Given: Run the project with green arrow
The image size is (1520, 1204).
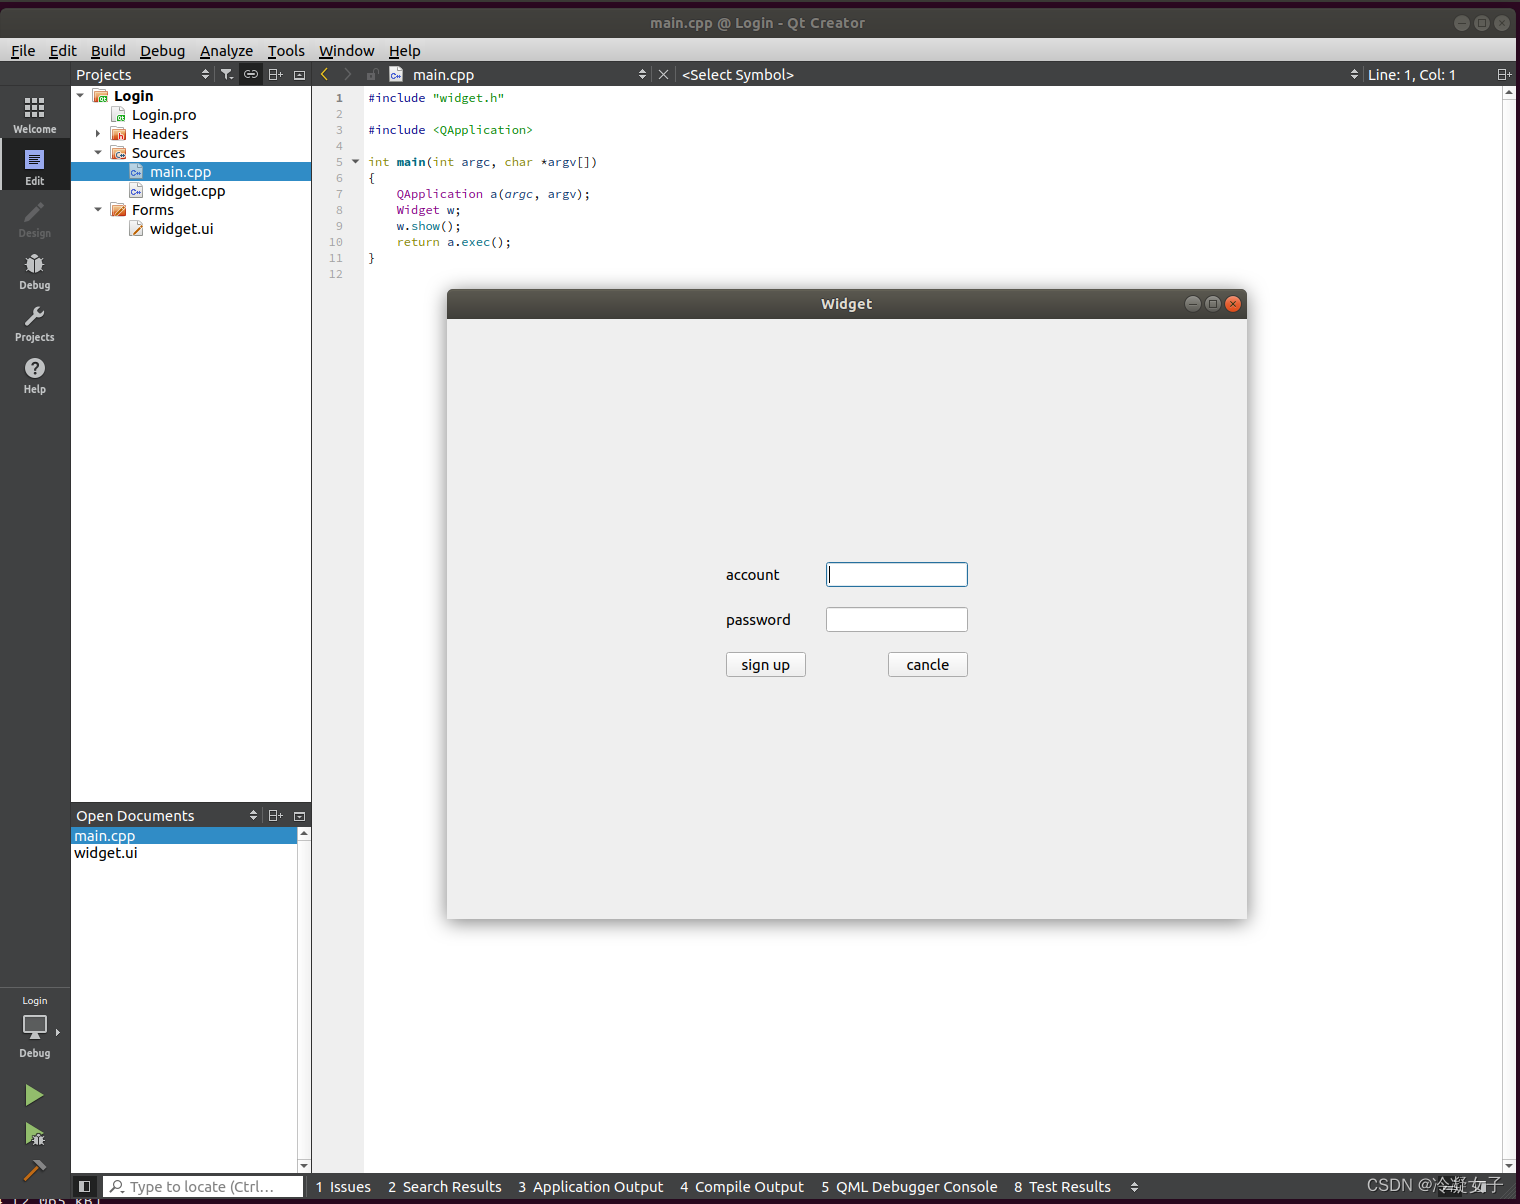Looking at the screenshot, I should coord(34,1095).
